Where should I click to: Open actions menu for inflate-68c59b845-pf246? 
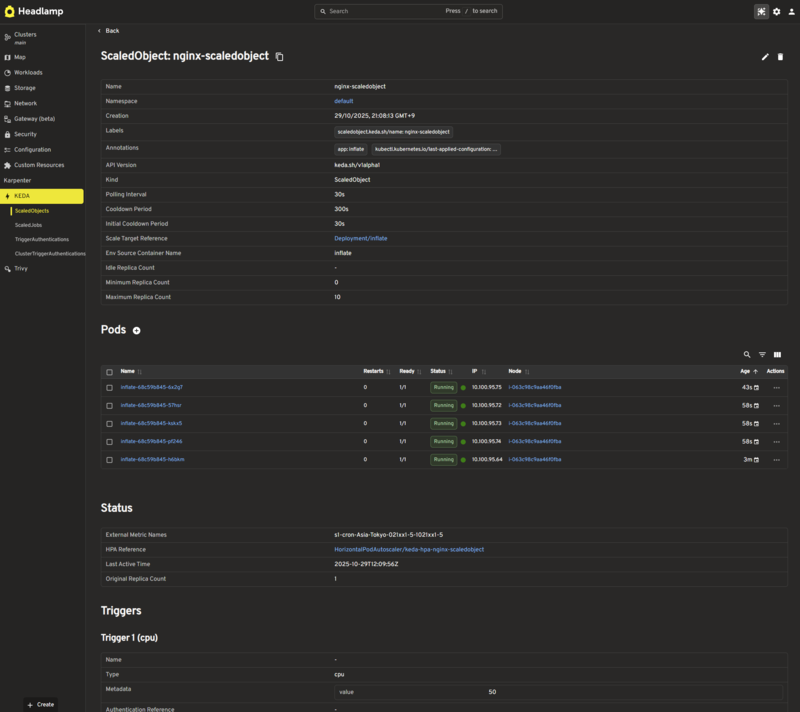tap(777, 442)
